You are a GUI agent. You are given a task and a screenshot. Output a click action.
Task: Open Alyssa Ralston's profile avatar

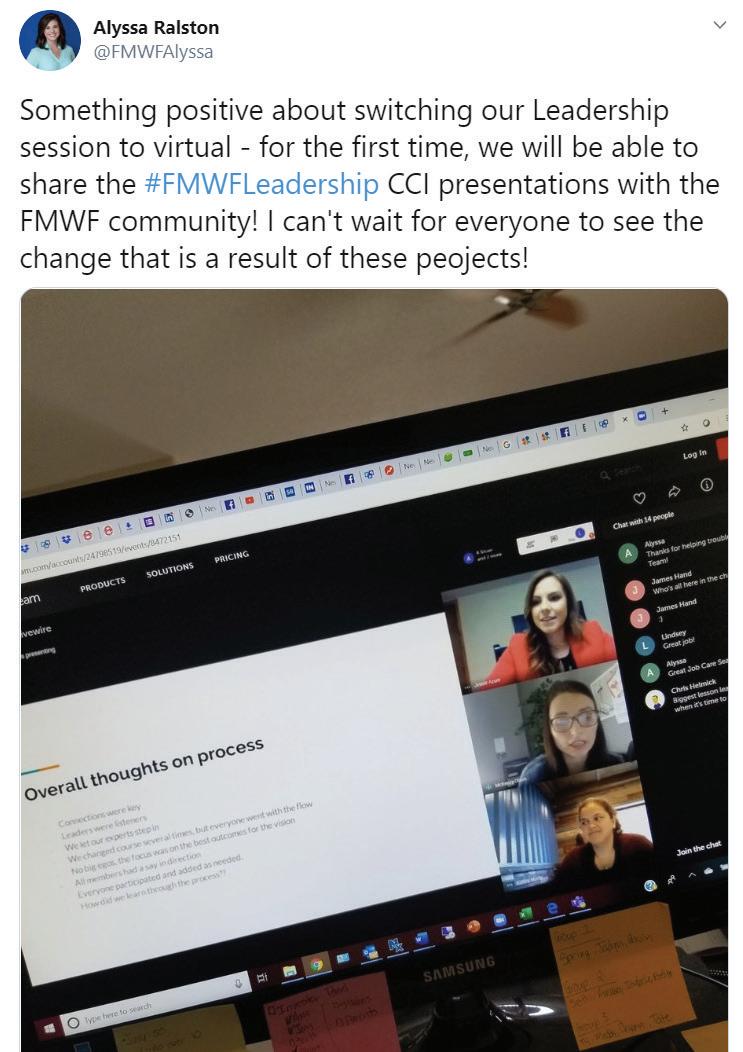coord(50,40)
